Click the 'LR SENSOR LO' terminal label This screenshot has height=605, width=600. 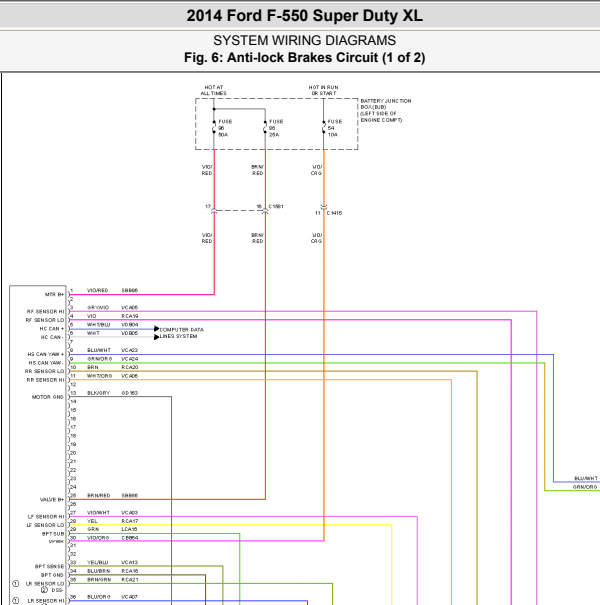(45, 584)
